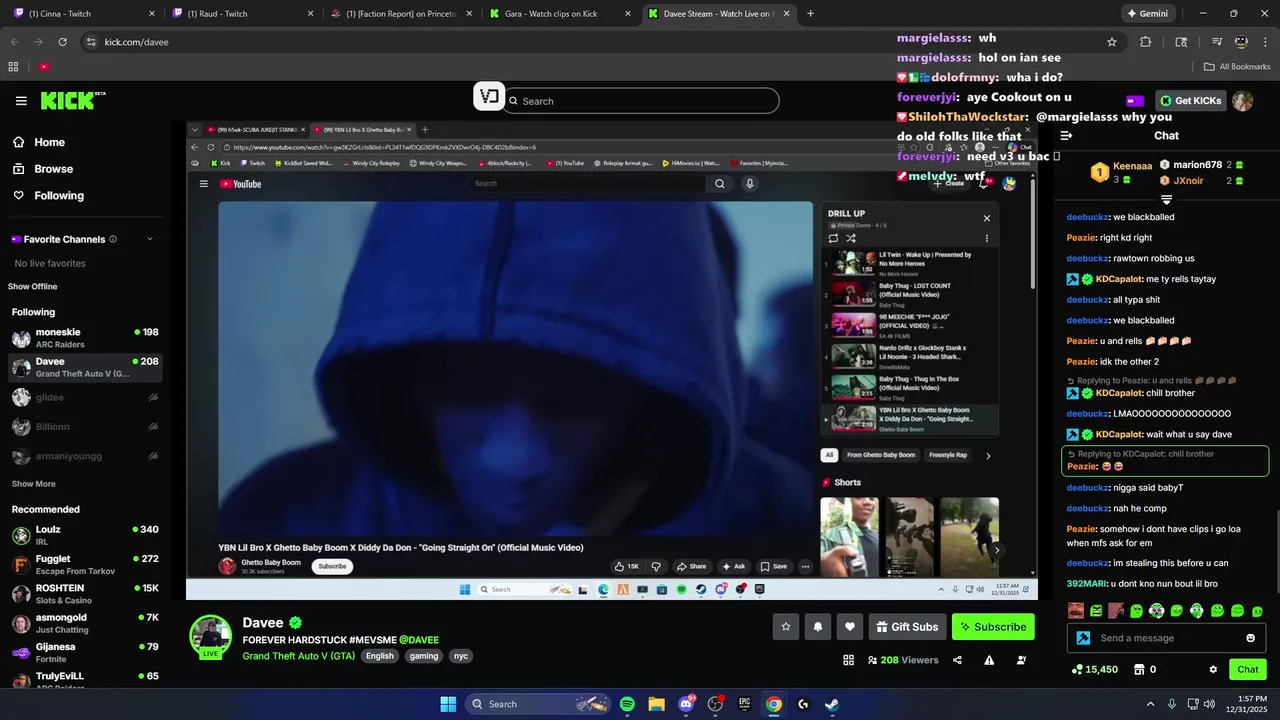Click the Kick search box
The height and width of the screenshot is (720, 1280).
pyautogui.click(x=641, y=101)
